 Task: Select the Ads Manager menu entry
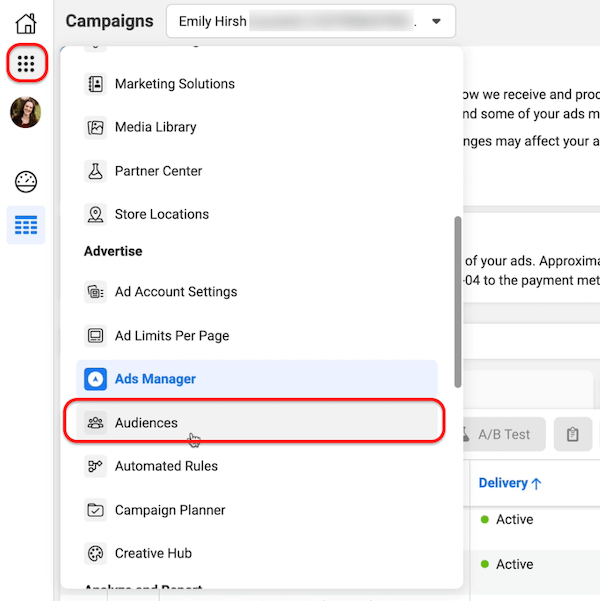click(256, 379)
